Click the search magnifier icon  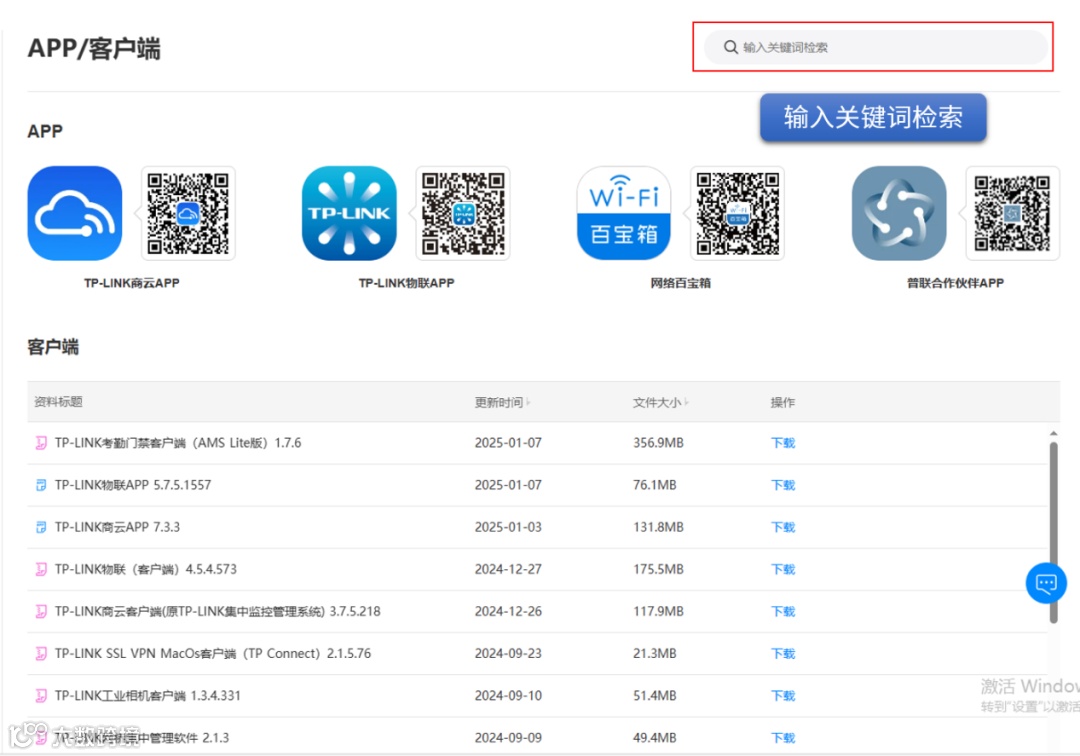coord(730,47)
